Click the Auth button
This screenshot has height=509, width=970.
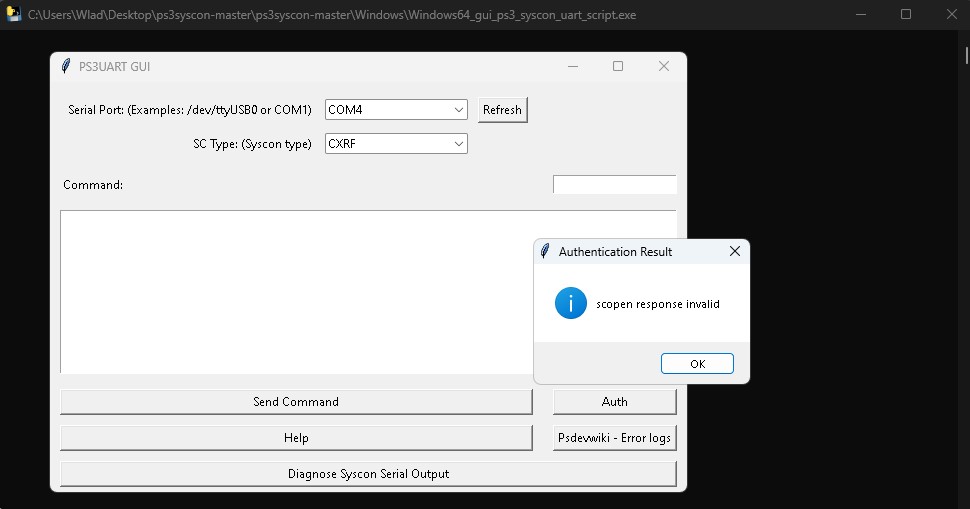(614, 402)
